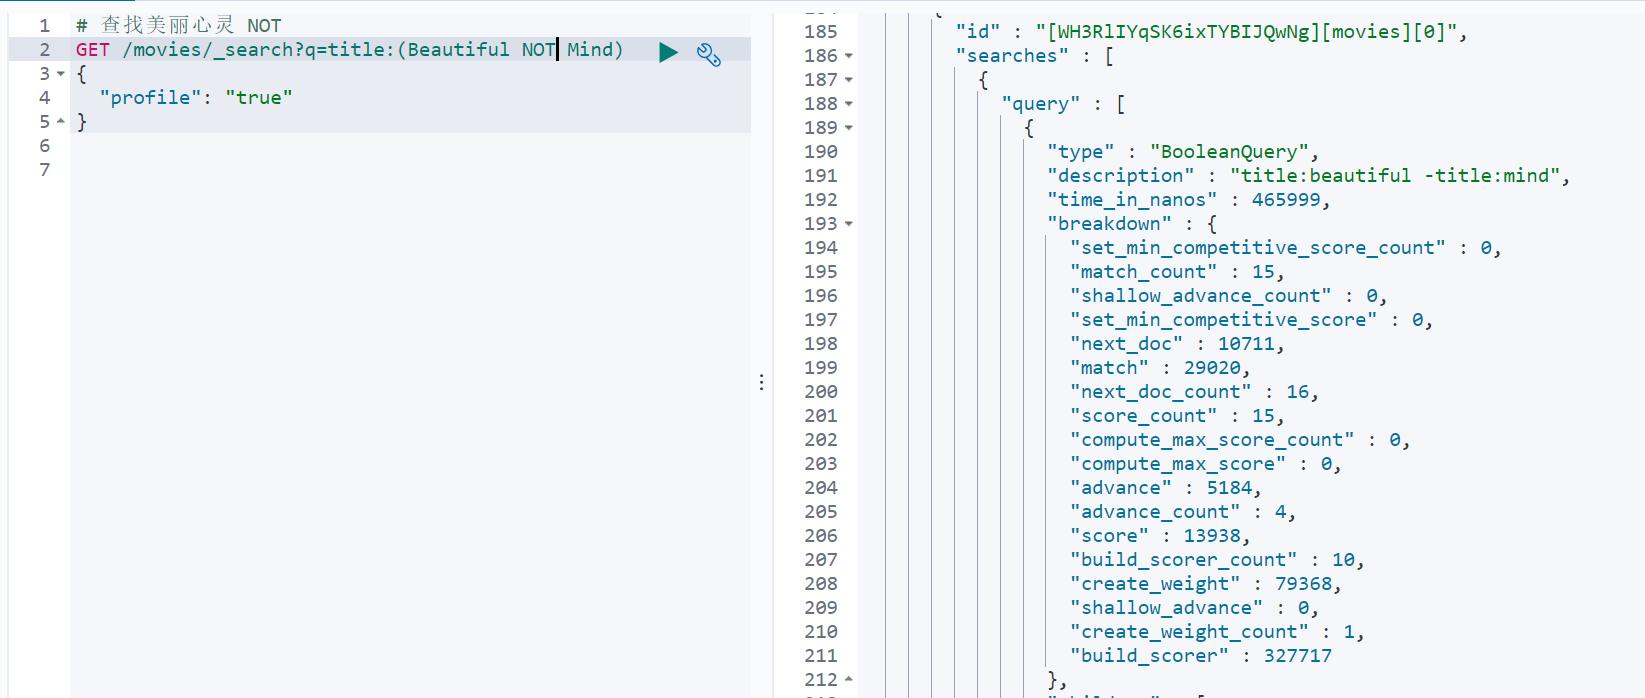Click empty editor line number 7
Image resolution: width=1645 pixels, height=698 pixels.
tap(44, 170)
